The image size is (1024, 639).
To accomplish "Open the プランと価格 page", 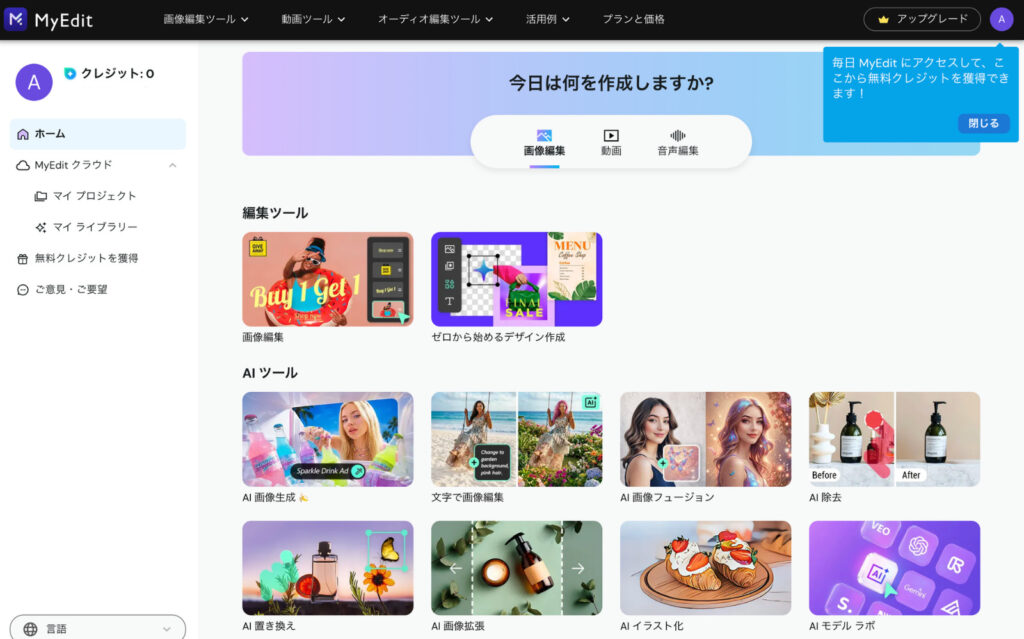I will (x=633, y=19).
